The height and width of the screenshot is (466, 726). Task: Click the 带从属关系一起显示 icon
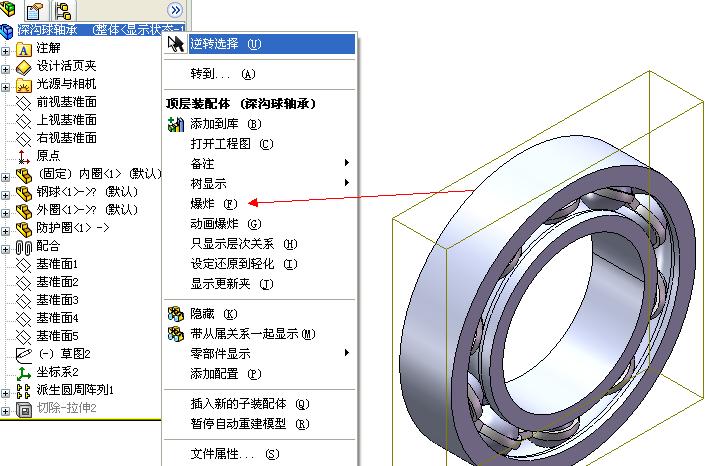point(176,334)
